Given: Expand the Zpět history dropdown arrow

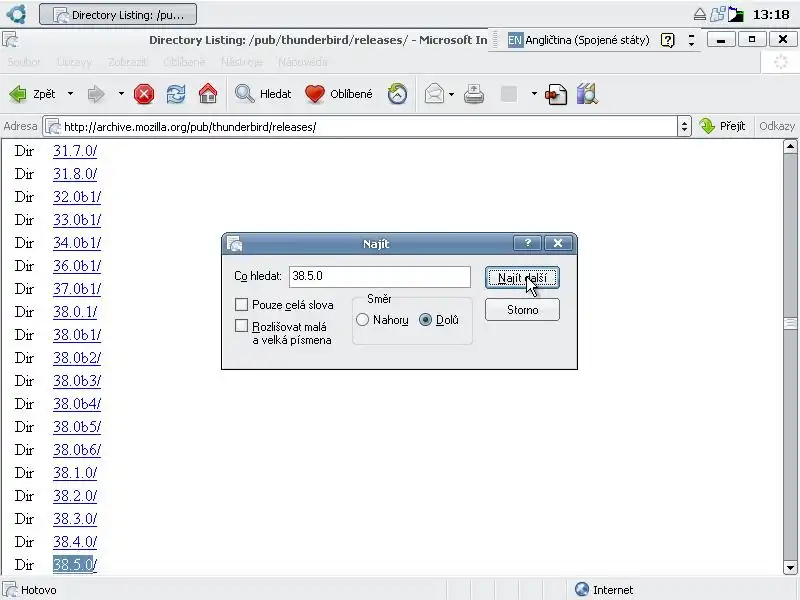Looking at the screenshot, I should (70, 94).
